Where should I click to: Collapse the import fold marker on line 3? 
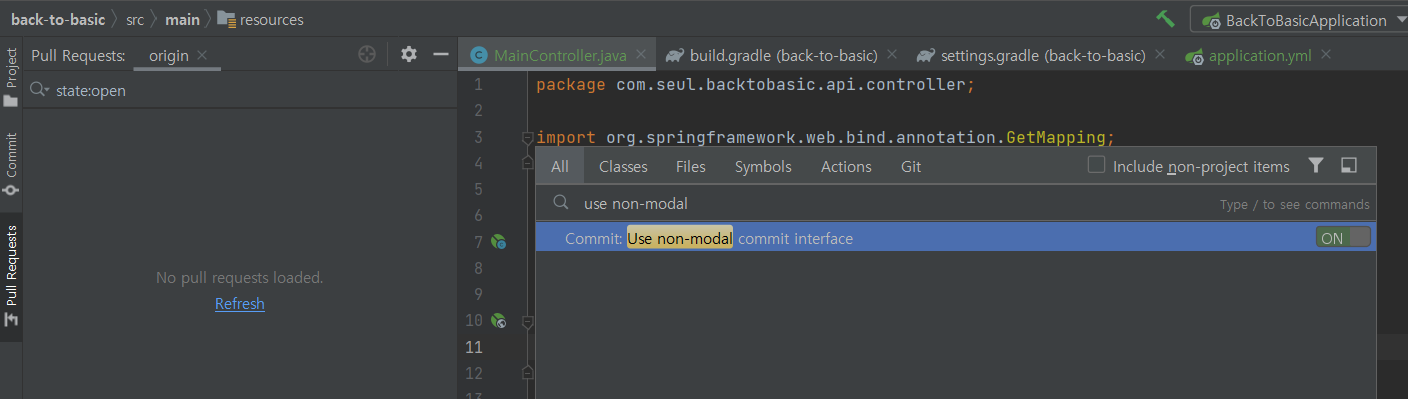pyautogui.click(x=527, y=138)
